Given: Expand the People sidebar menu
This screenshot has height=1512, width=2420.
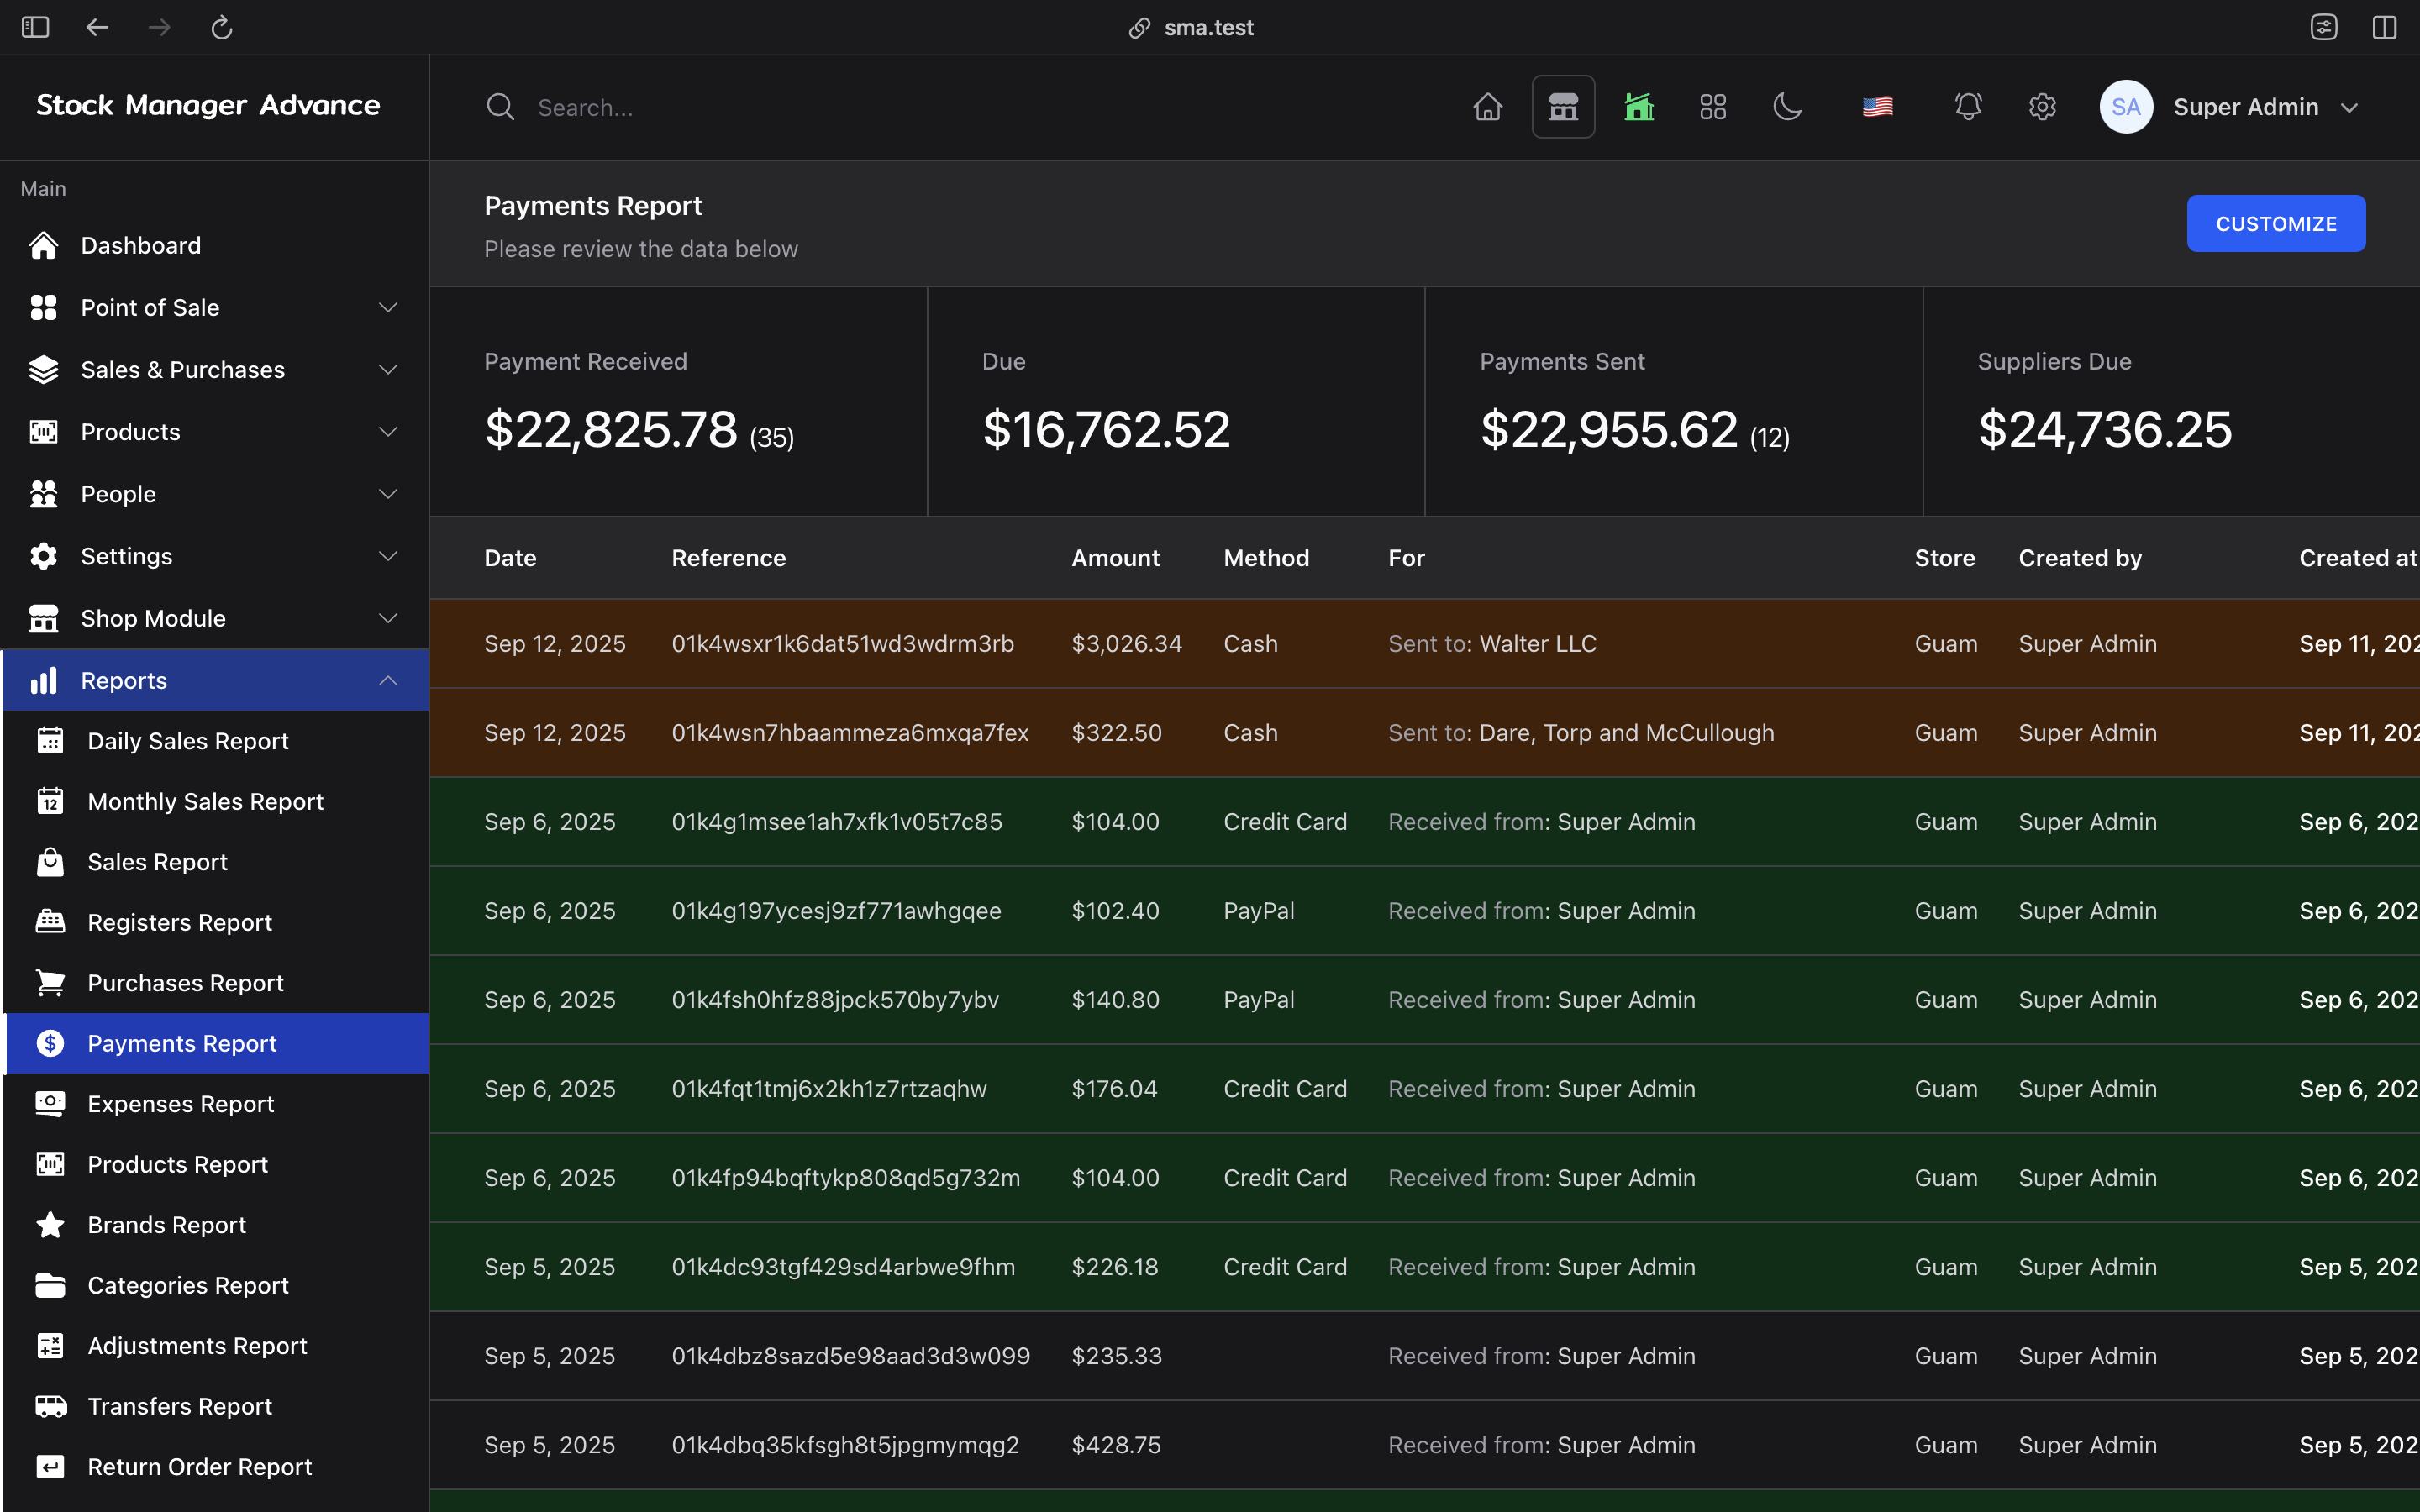Looking at the screenshot, I should (x=216, y=494).
